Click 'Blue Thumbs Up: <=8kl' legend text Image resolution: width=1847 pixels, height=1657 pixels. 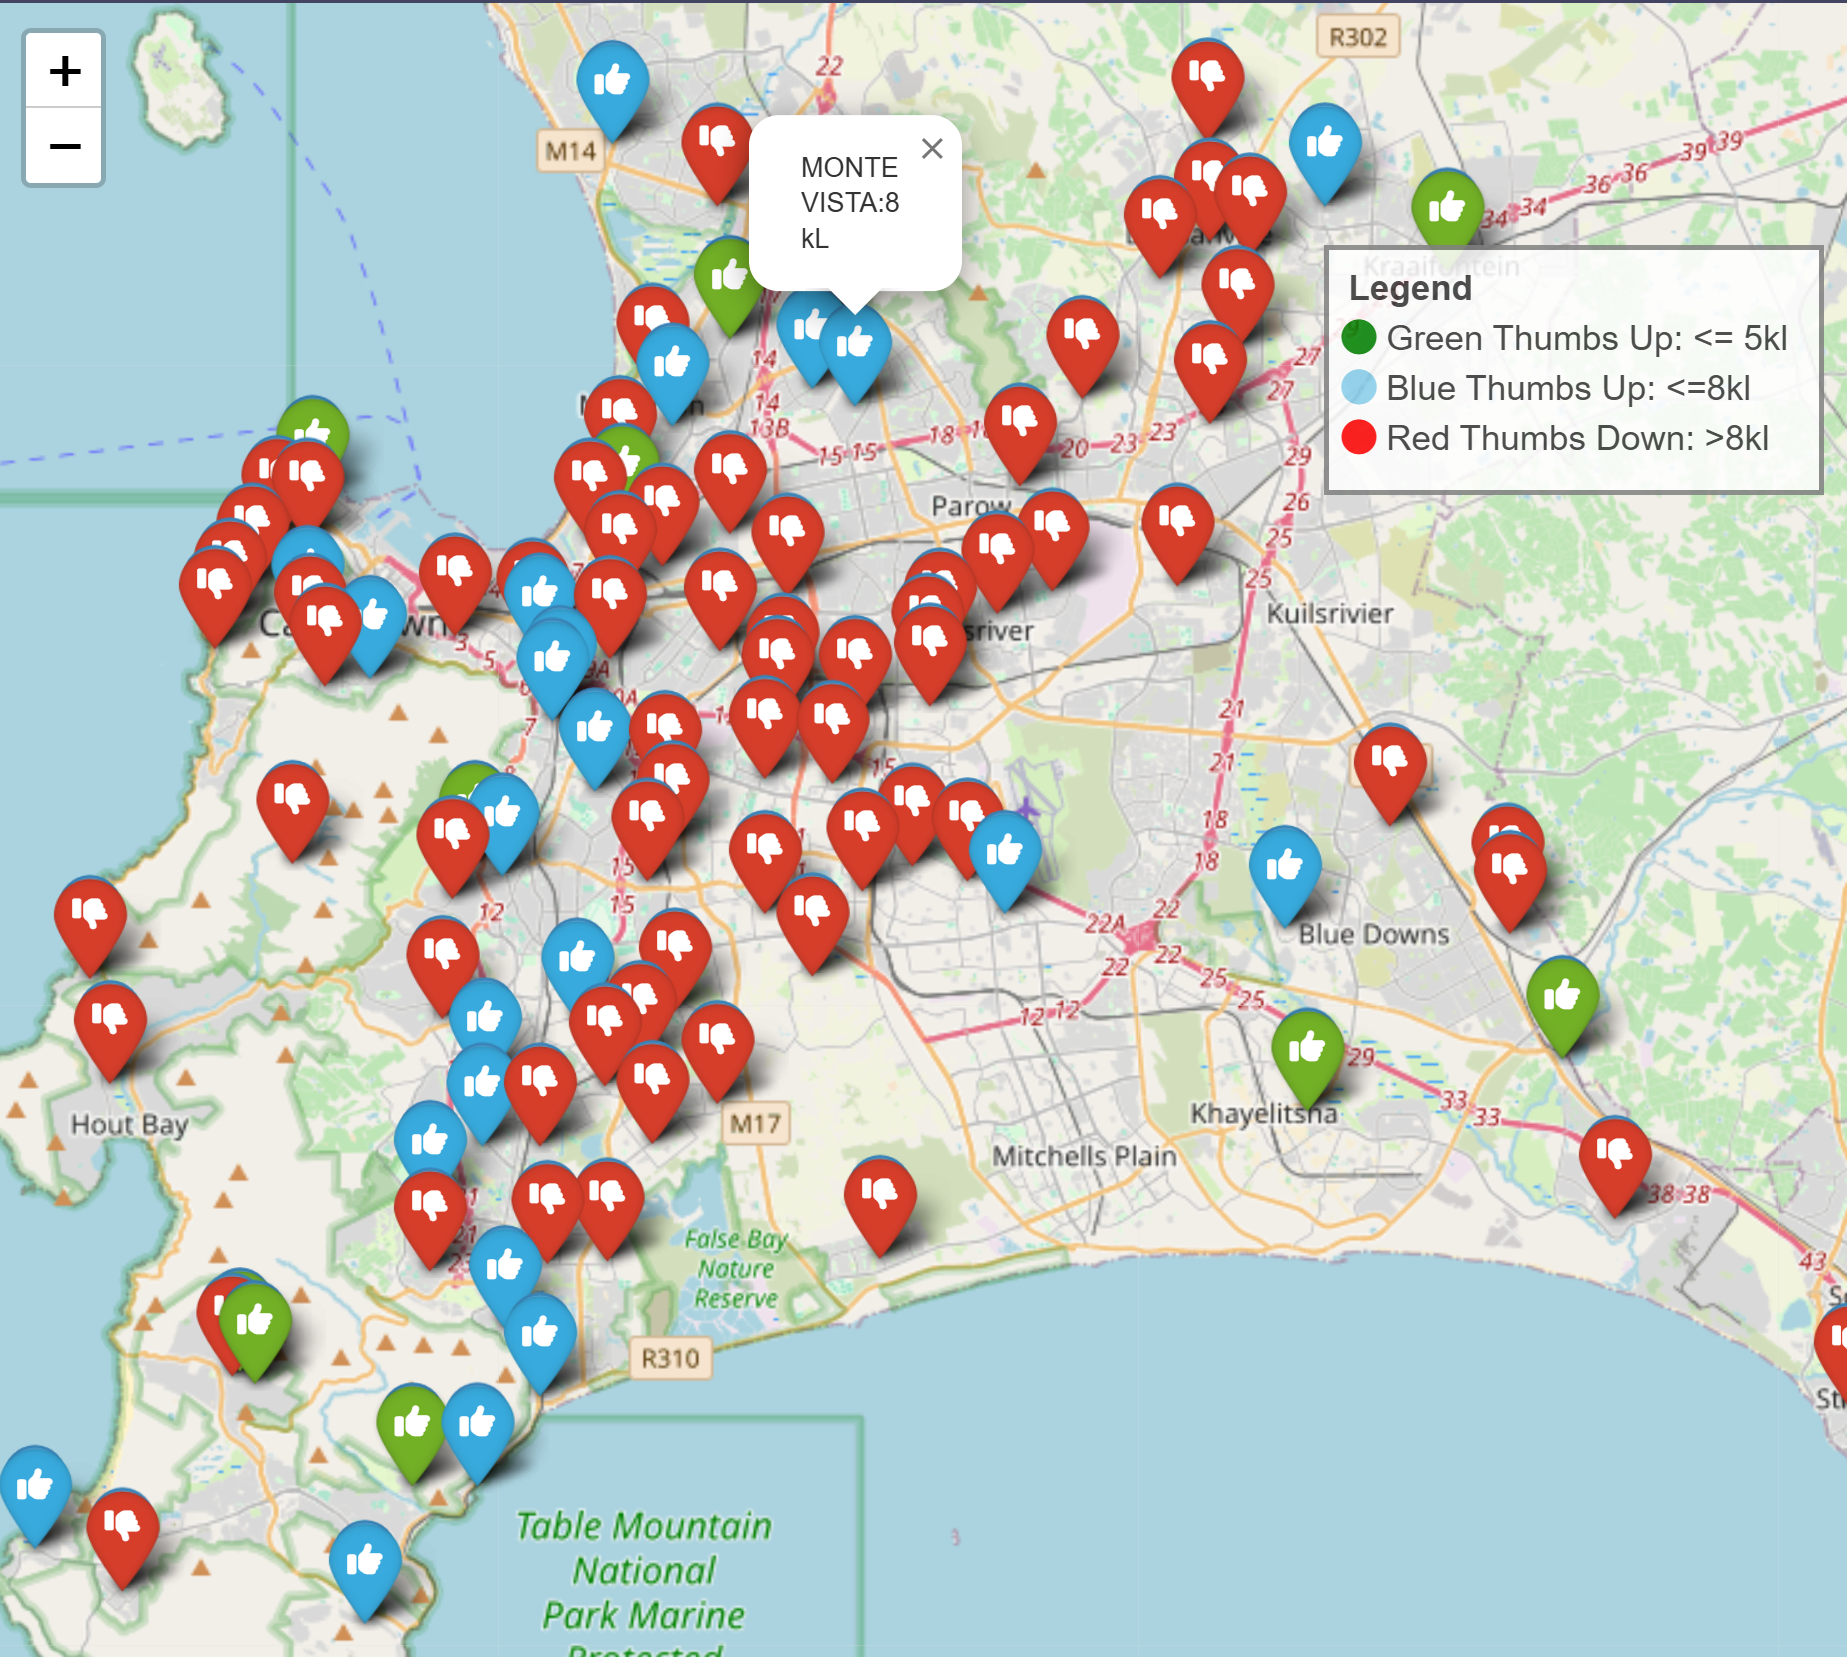point(1568,388)
